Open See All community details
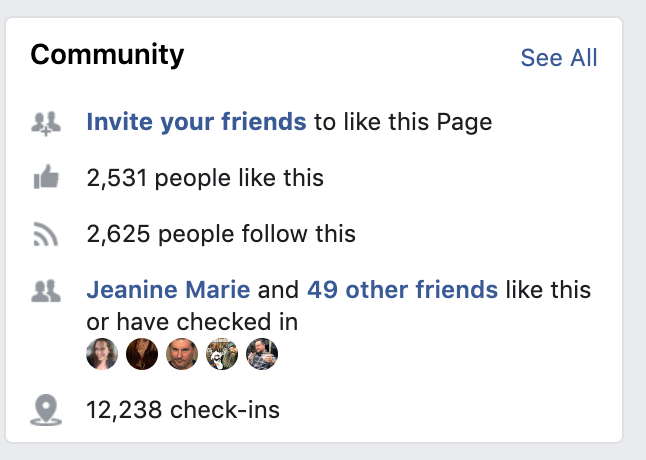Viewport: 646px width, 460px height. coord(559,57)
